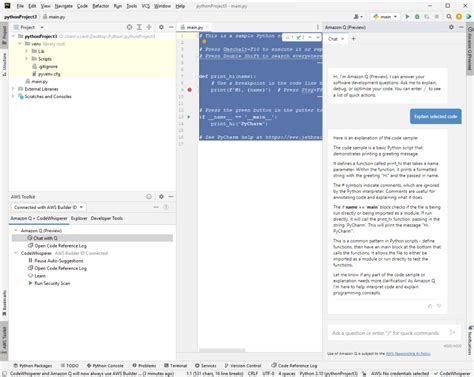
Task: Open AWS Toolkit panel gear options
Action: tap(161, 197)
